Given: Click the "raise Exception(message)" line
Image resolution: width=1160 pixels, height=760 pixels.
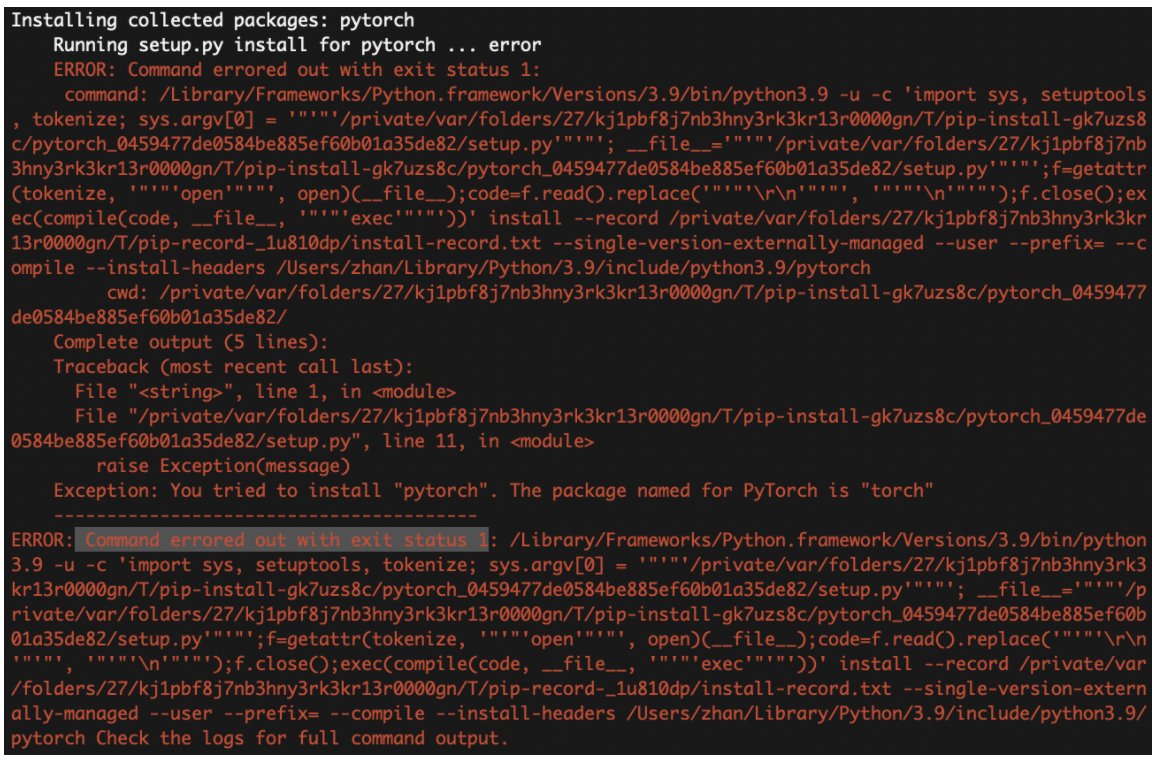Looking at the screenshot, I should coord(223,466).
